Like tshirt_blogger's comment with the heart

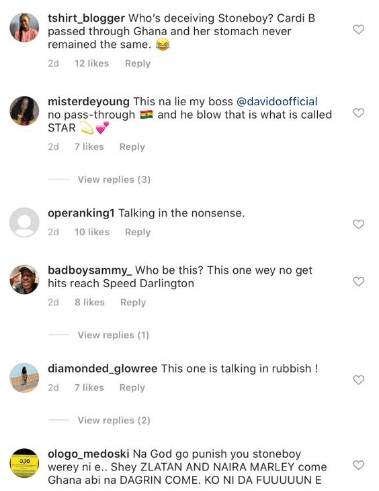tap(358, 30)
